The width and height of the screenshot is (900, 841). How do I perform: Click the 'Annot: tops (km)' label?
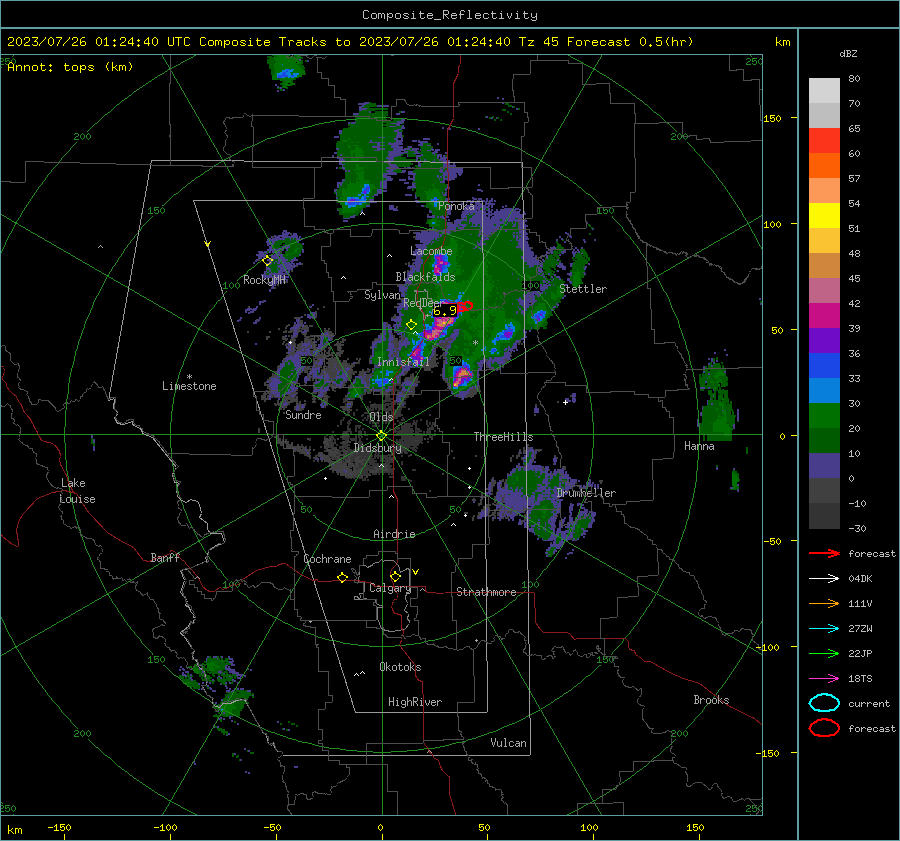click(70, 67)
